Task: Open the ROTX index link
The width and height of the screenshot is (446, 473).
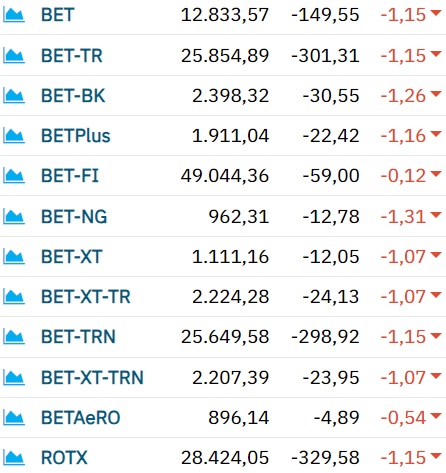Action: pos(64,458)
